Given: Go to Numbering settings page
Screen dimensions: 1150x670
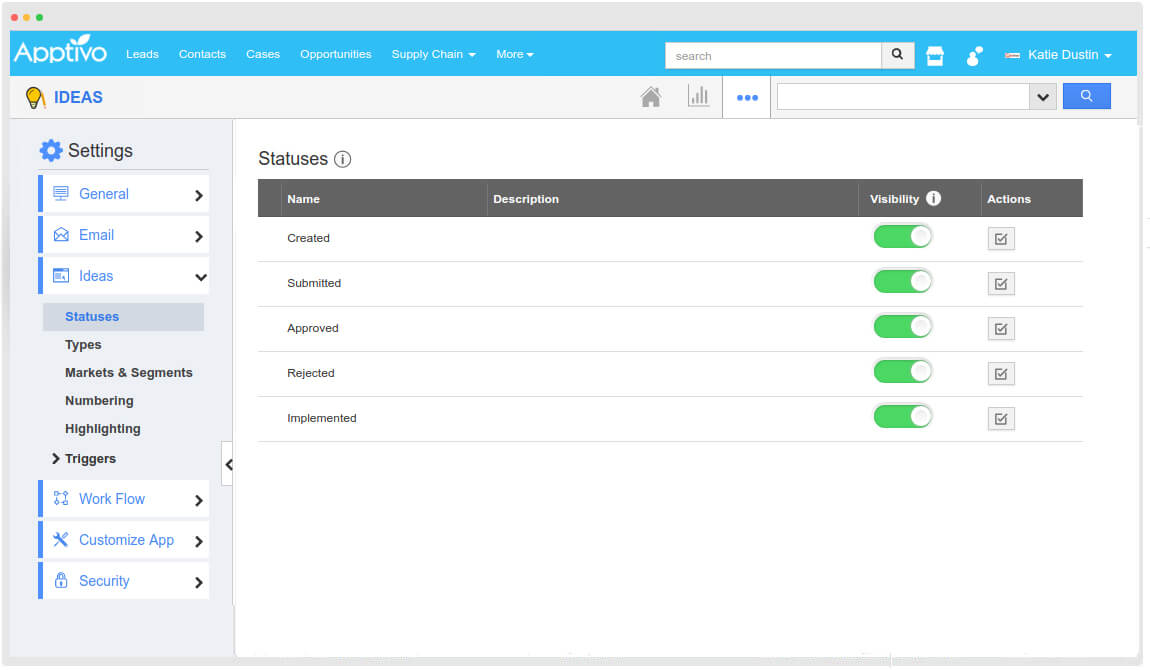Looking at the screenshot, I should 99,401.
